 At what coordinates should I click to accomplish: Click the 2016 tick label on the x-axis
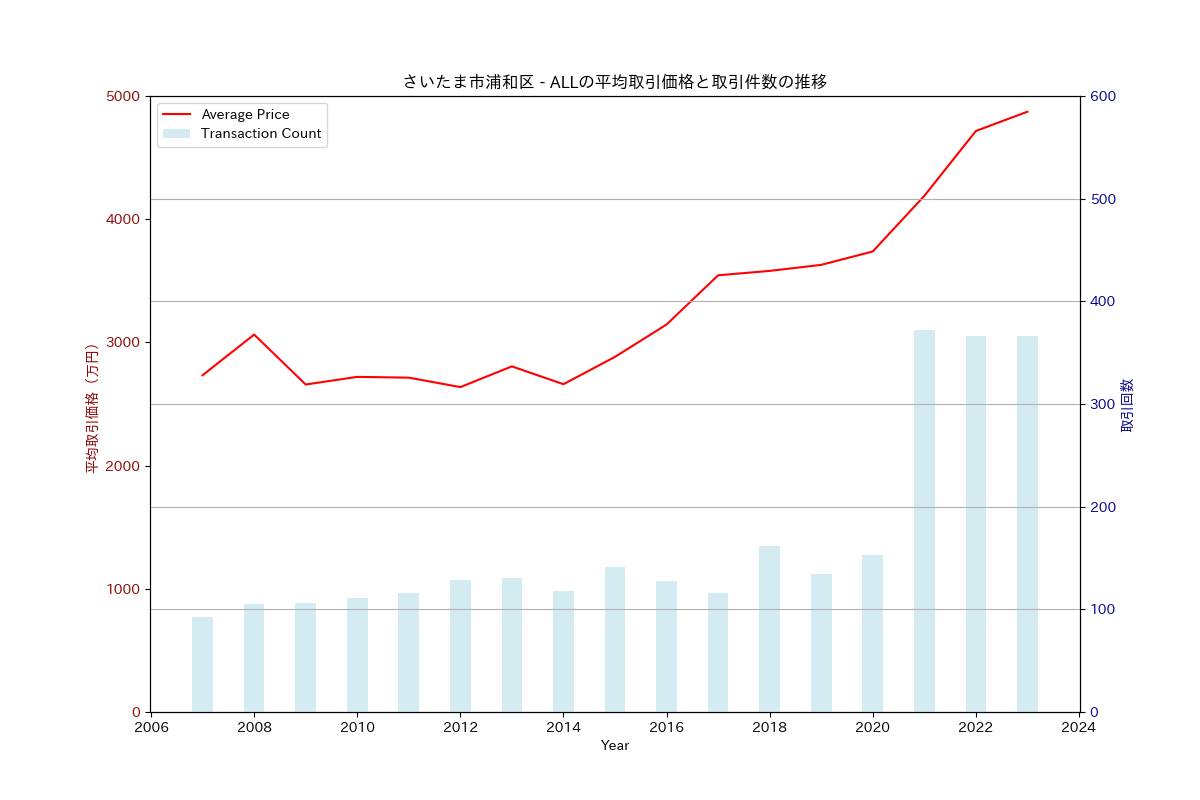click(665, 728)
